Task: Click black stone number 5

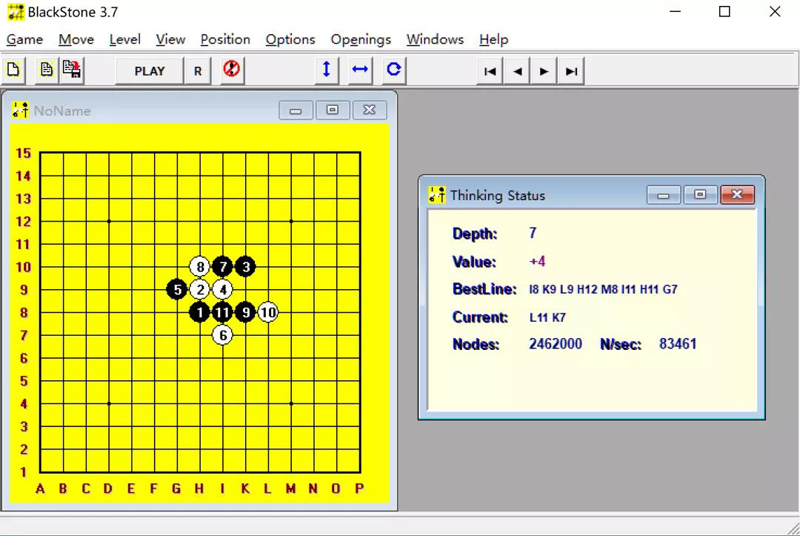Action: coord(177,290)
